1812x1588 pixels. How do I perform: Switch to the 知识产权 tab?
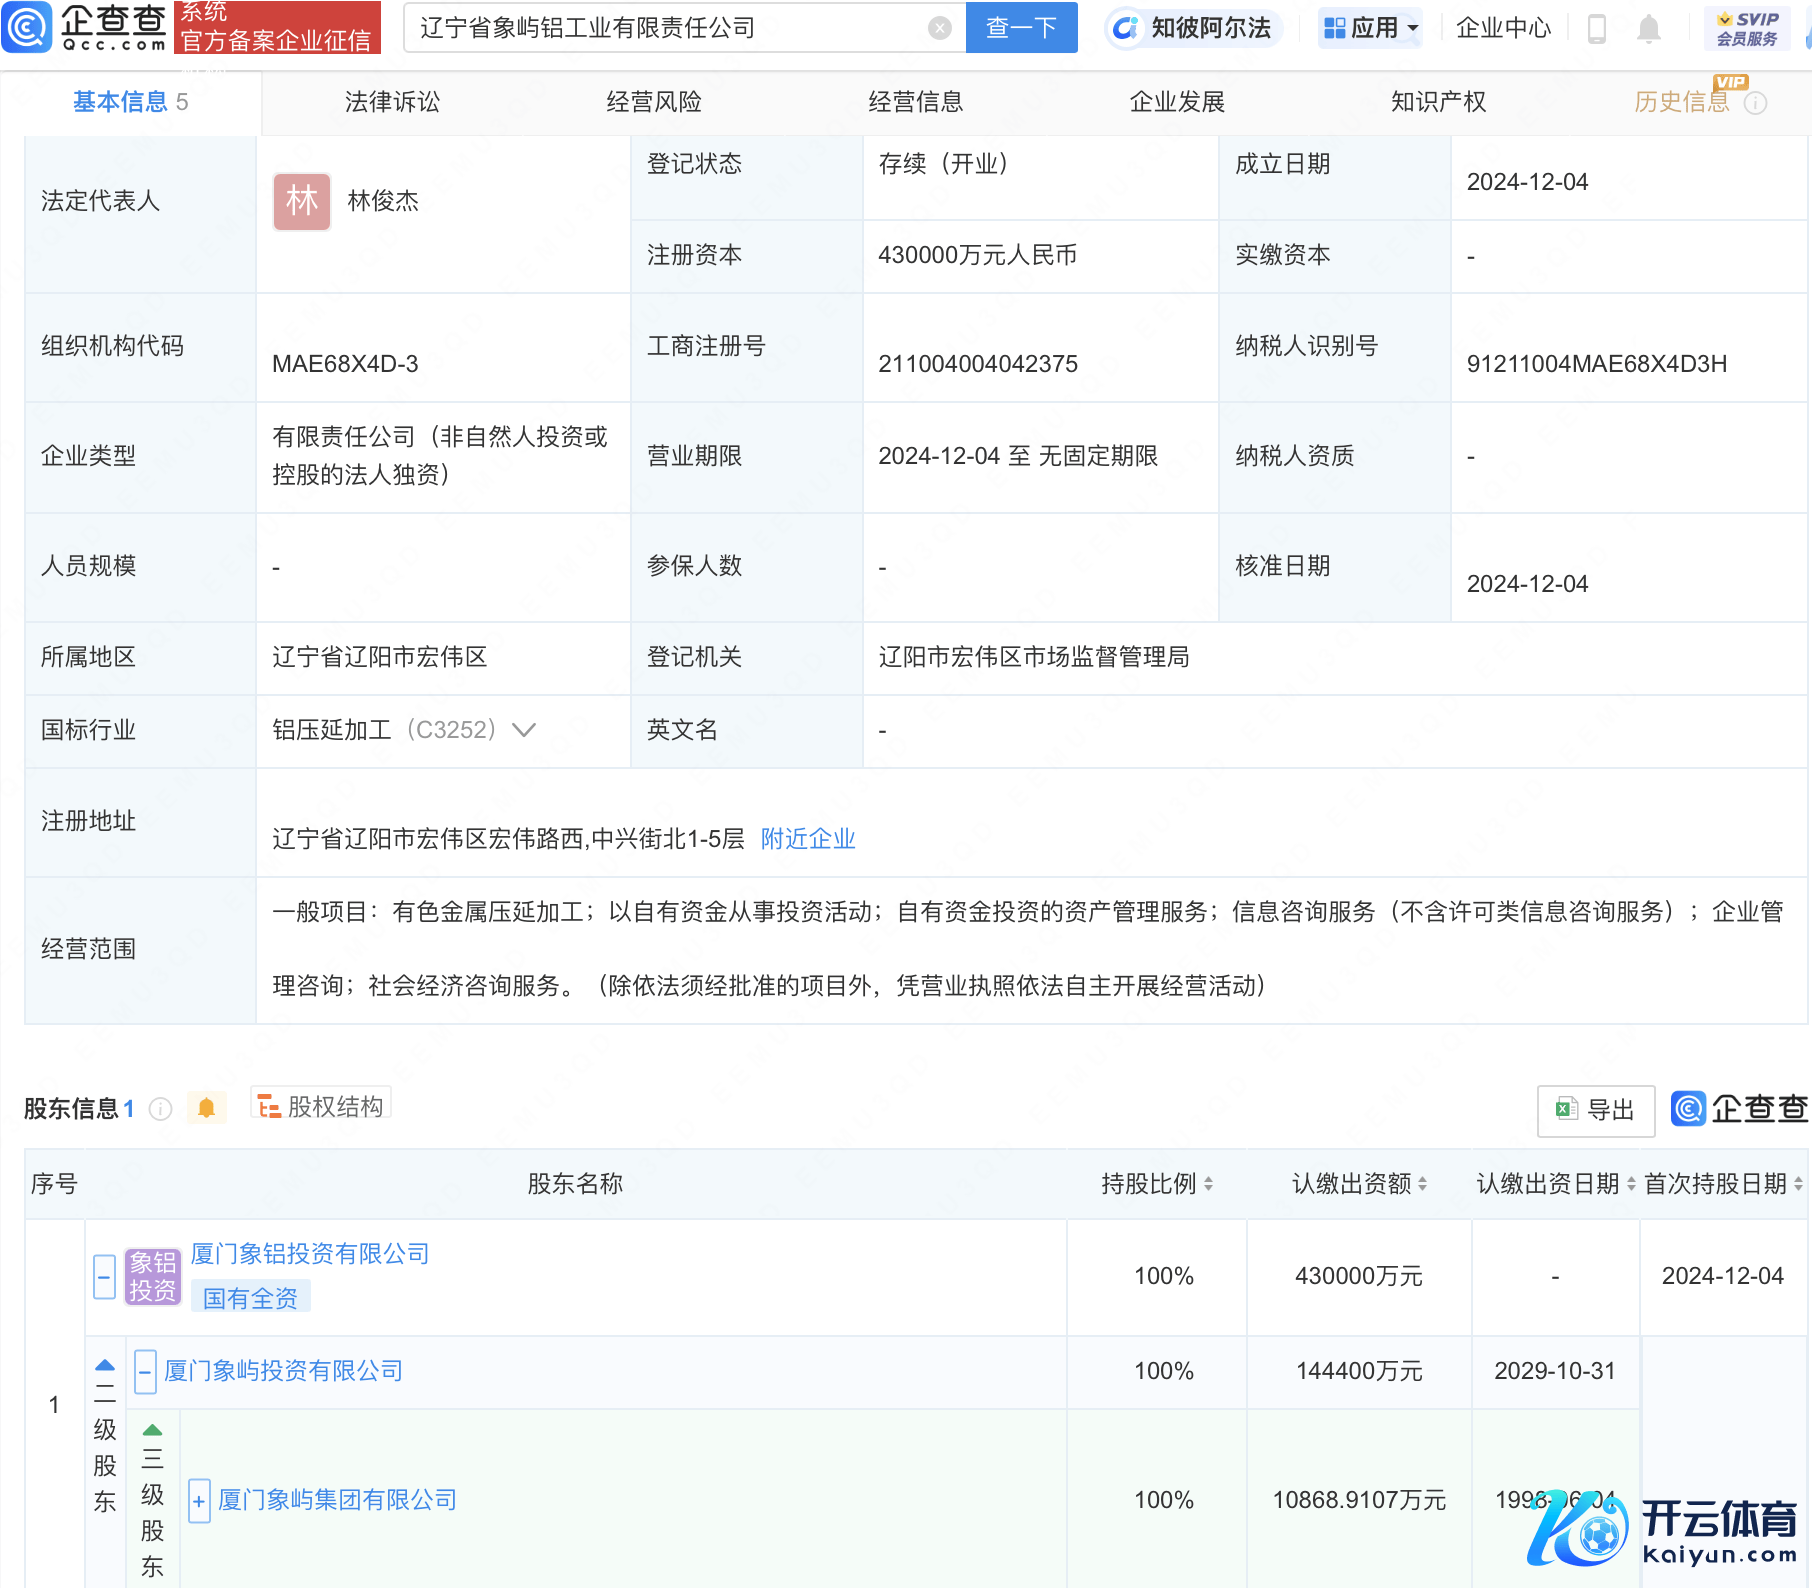1438,102
